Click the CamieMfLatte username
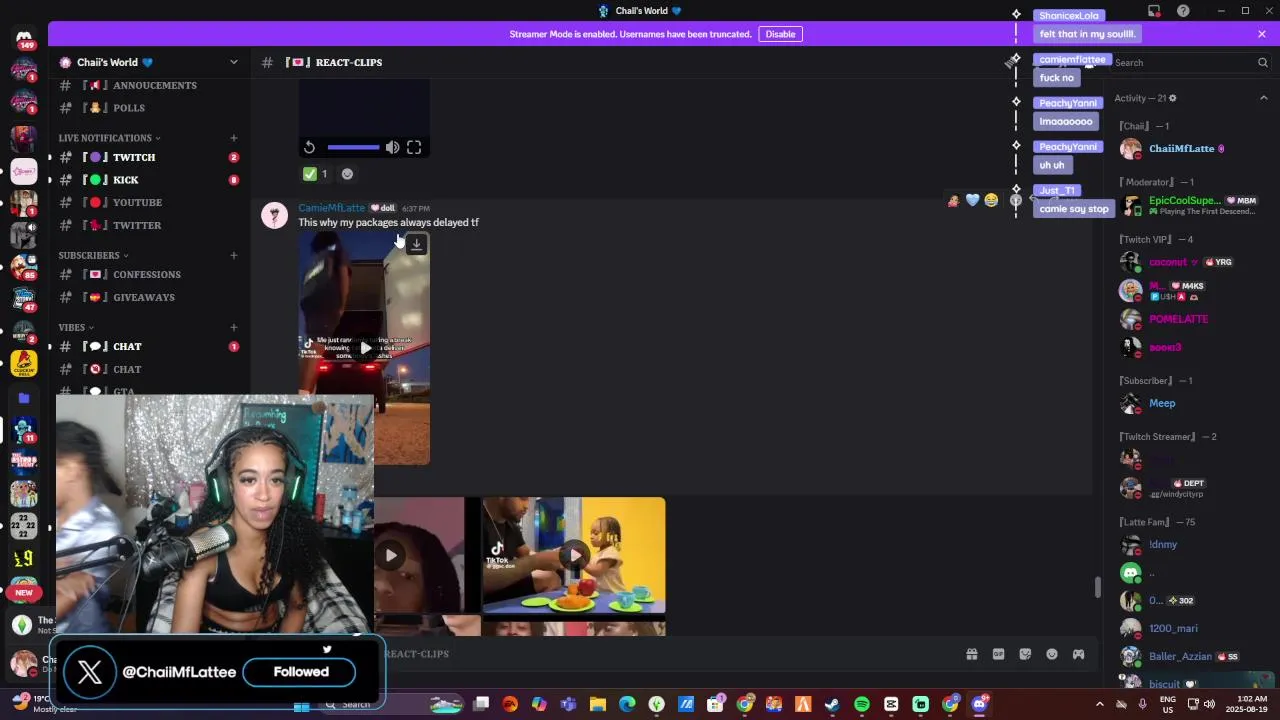The image size is (1280, 720). point(331,208)
